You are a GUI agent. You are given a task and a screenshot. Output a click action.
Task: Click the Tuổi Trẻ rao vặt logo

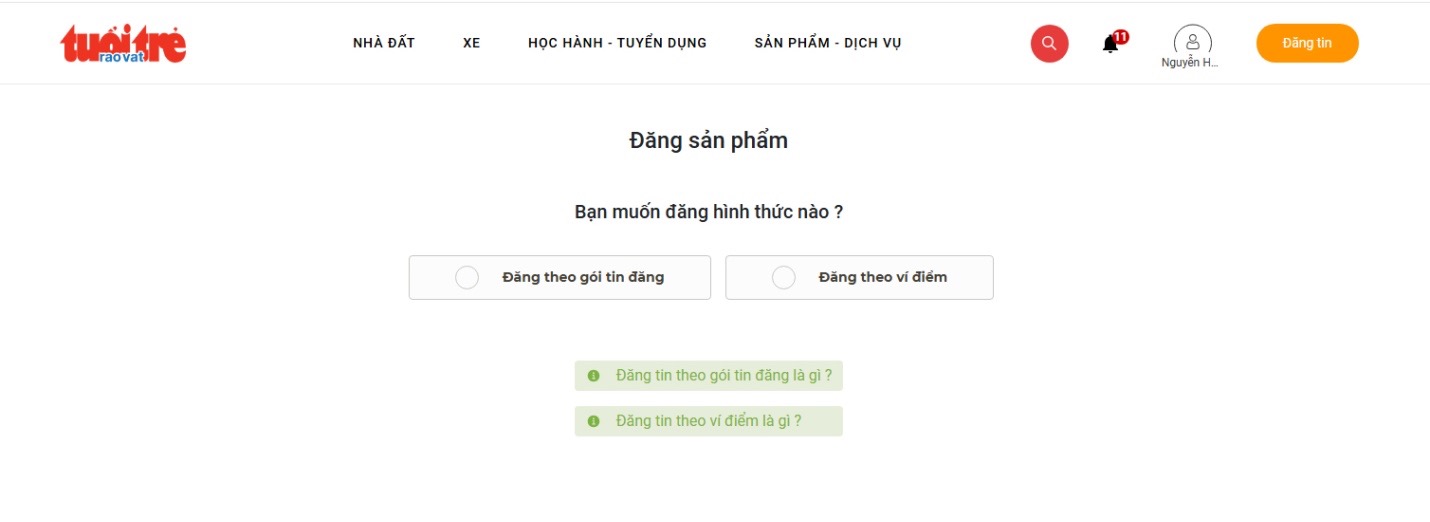(x=123, y=44)
